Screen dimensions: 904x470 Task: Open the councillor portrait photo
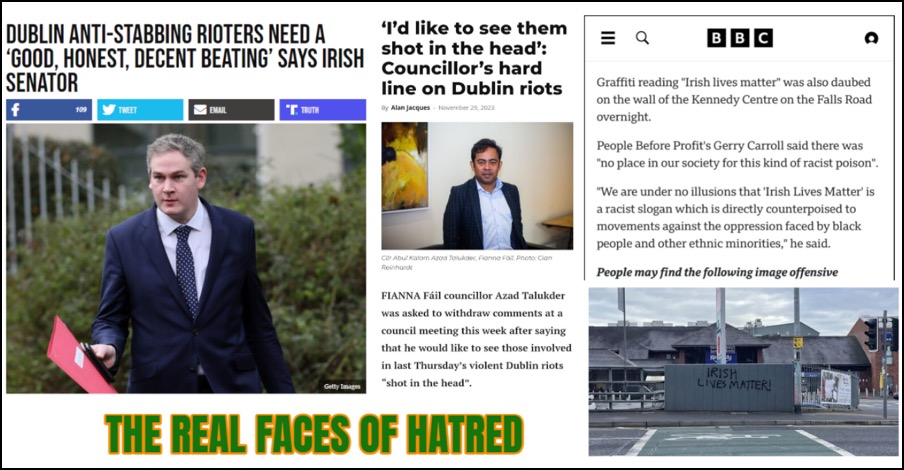coord(477,186)
